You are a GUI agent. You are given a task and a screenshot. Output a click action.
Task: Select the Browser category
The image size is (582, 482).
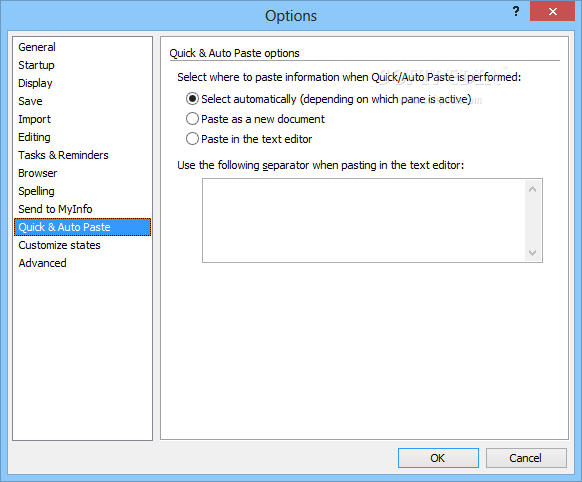click(x=38, y=173)
